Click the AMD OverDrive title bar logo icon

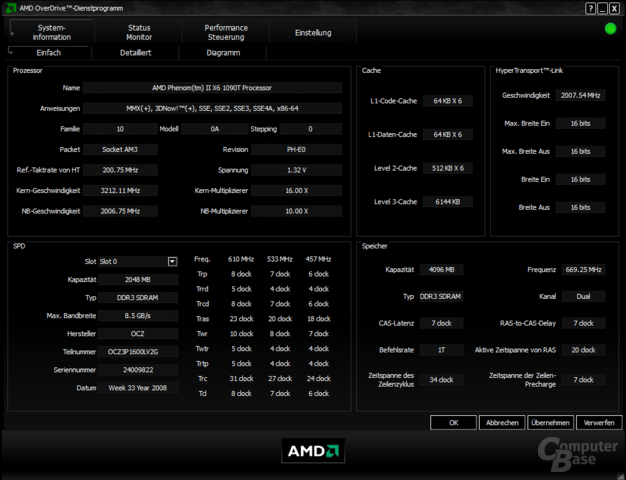coord(11,8)
